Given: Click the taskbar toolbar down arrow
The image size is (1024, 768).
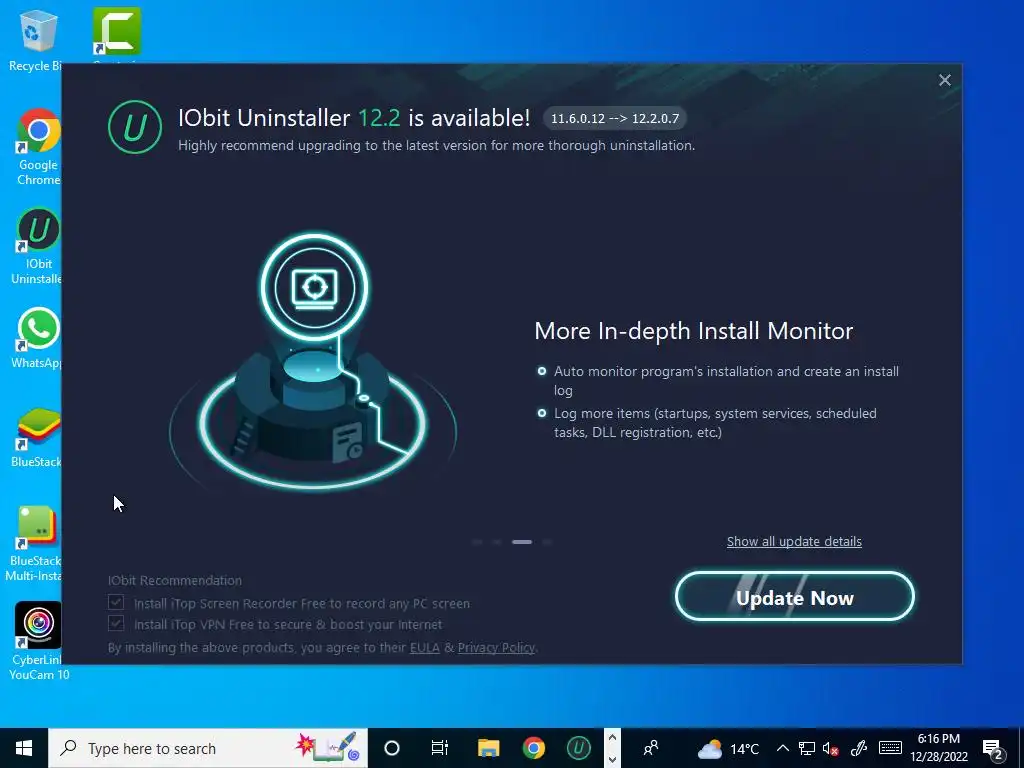Looking at the screenshot, I should tap(612, 759).
